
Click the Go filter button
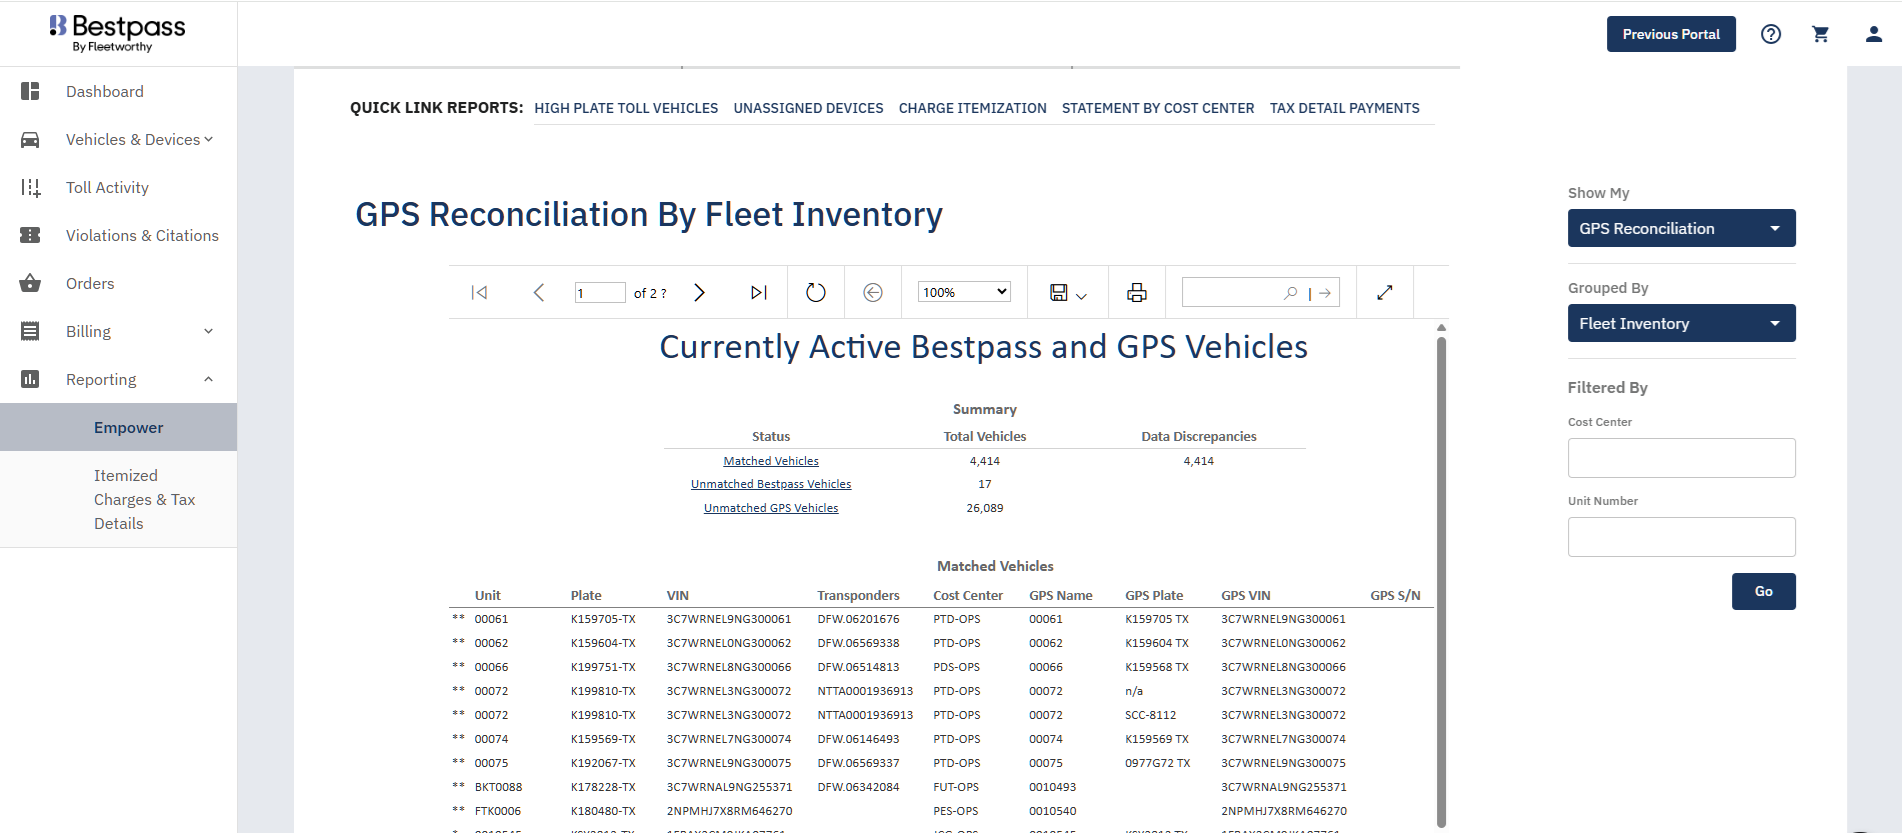tap(1763, 591)
